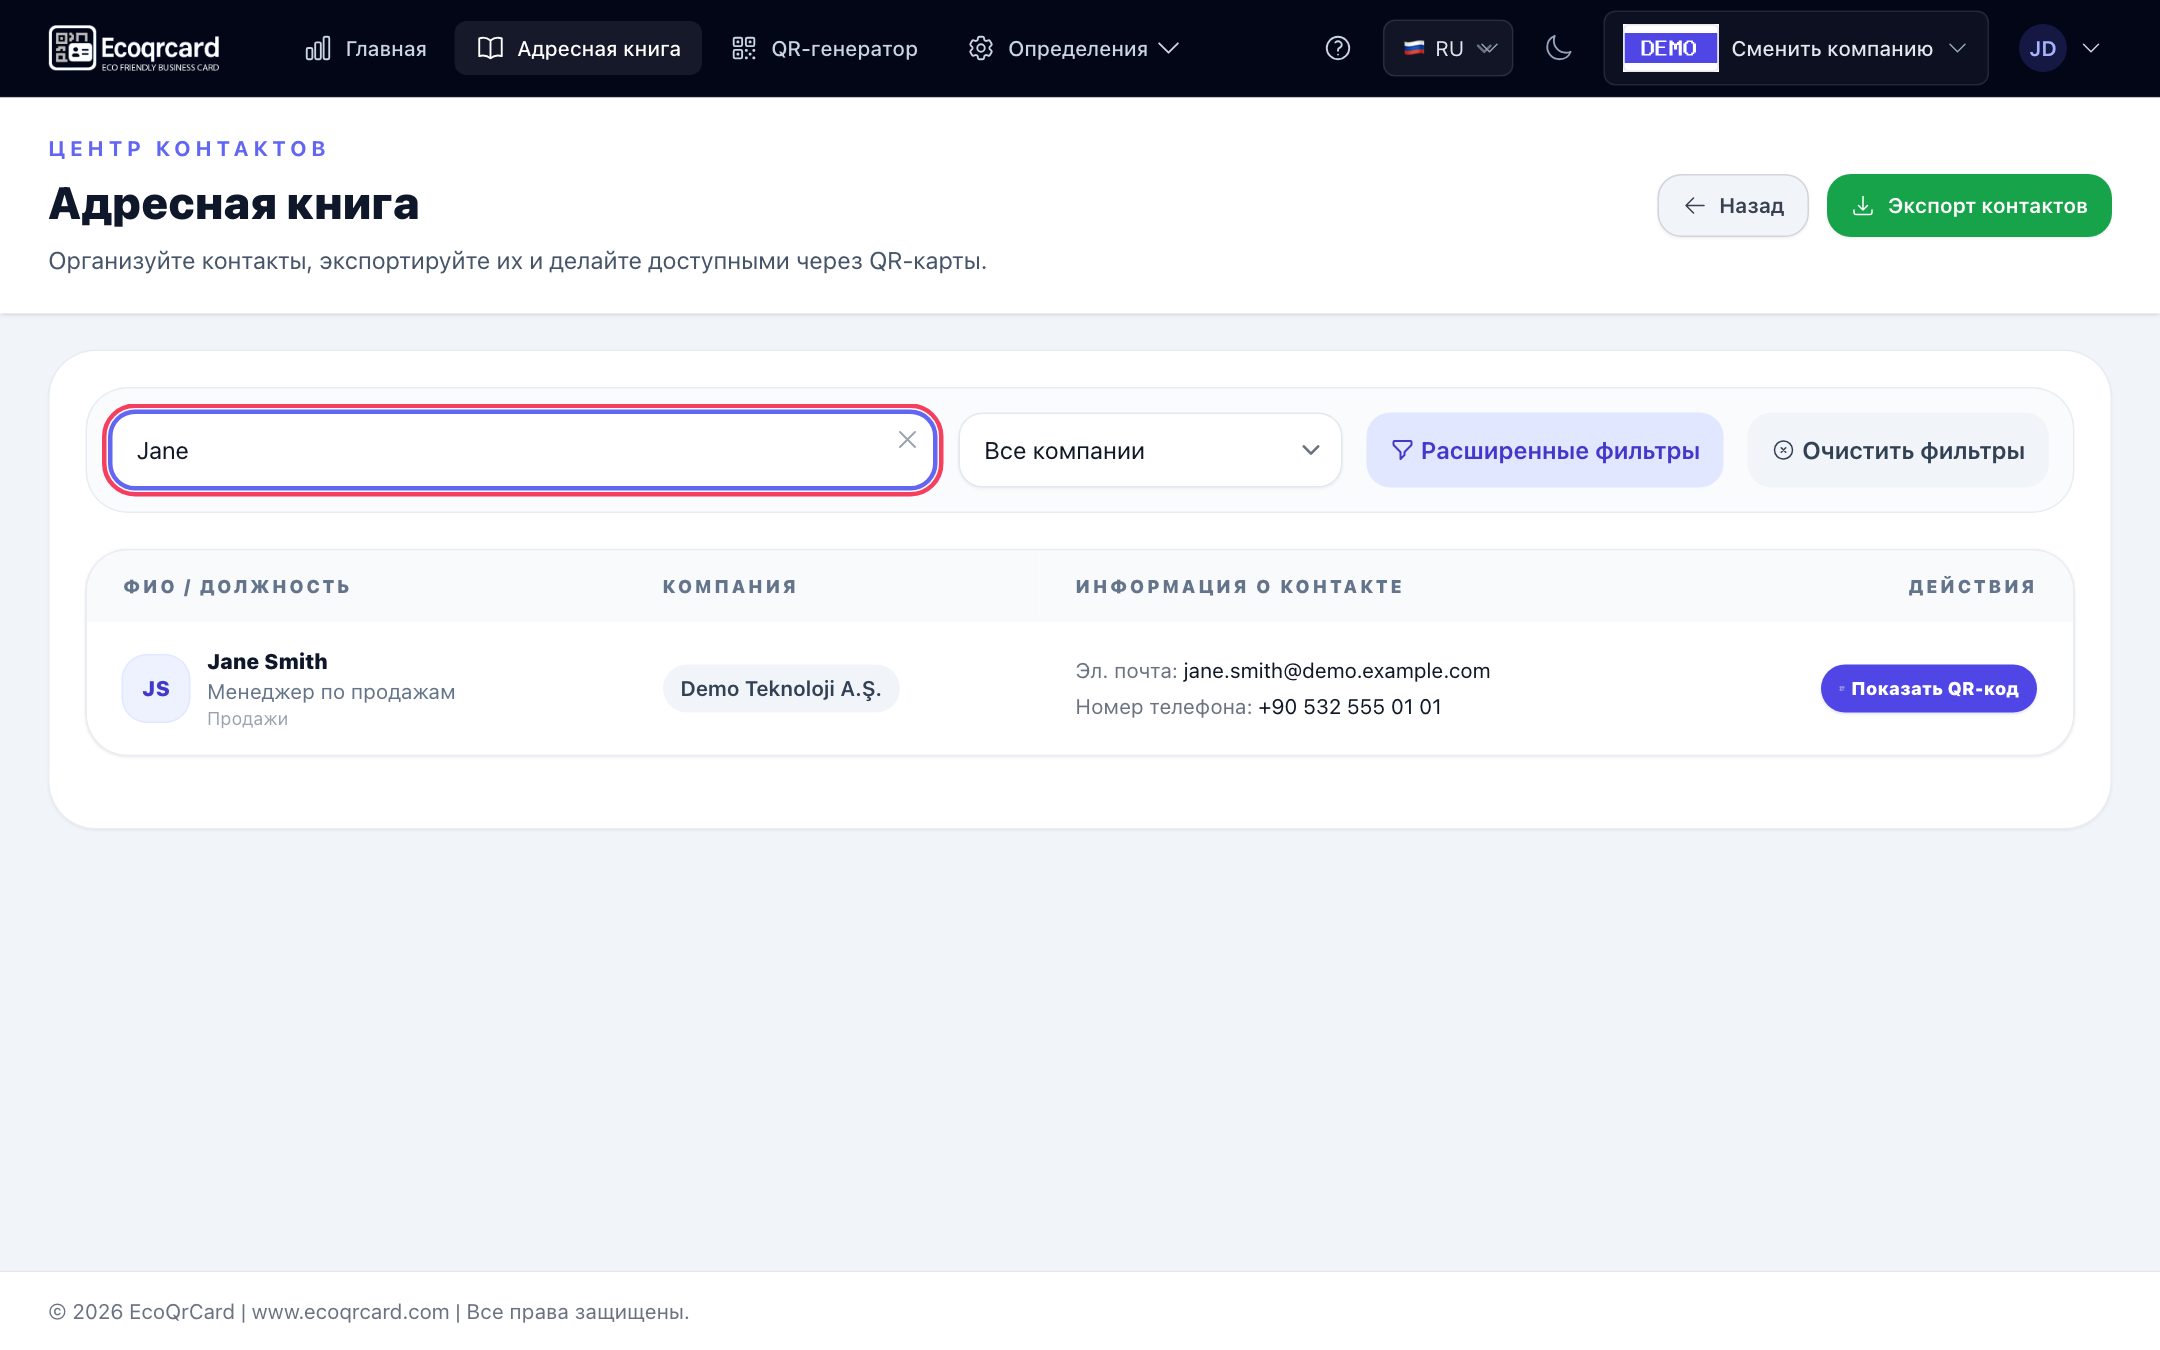The height and width of the screenshot is (1350, 2160).
Task: Click the ИНФОРМАЦИЯ О КОНТАКТЕ column header
Action: [1239, 586]
